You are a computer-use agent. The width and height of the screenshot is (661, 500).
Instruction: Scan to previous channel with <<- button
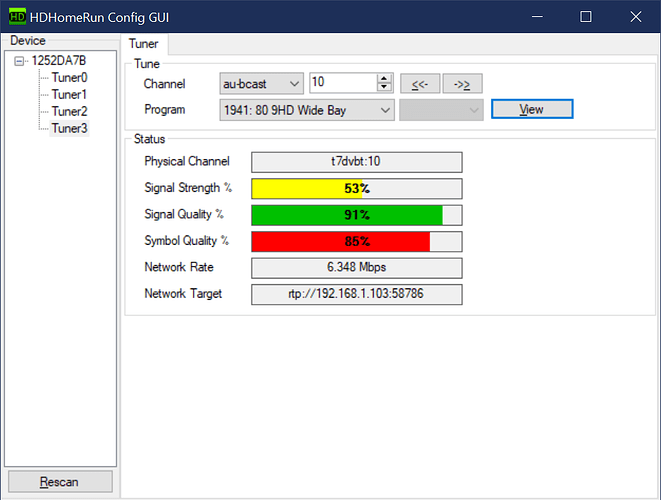pyautogui.click(x=420, y=83)
